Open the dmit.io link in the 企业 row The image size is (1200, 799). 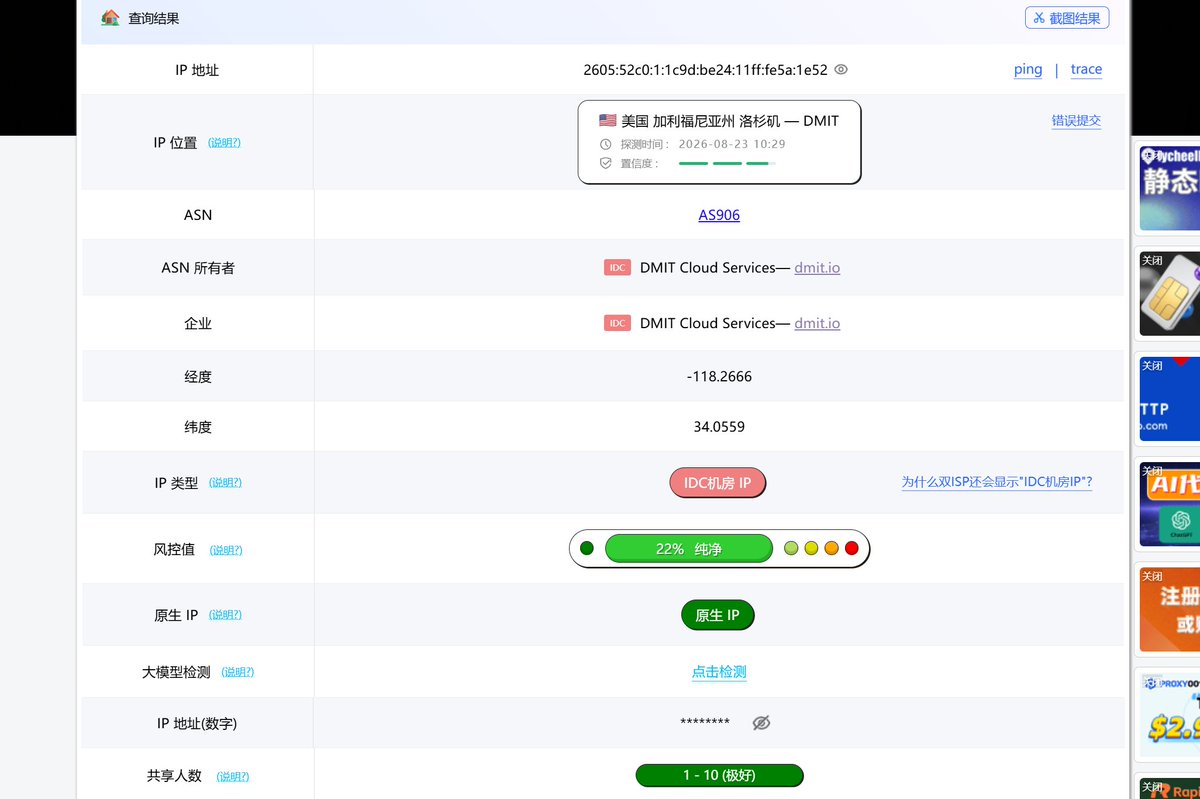pyautogui.click(x=817, y=323)
